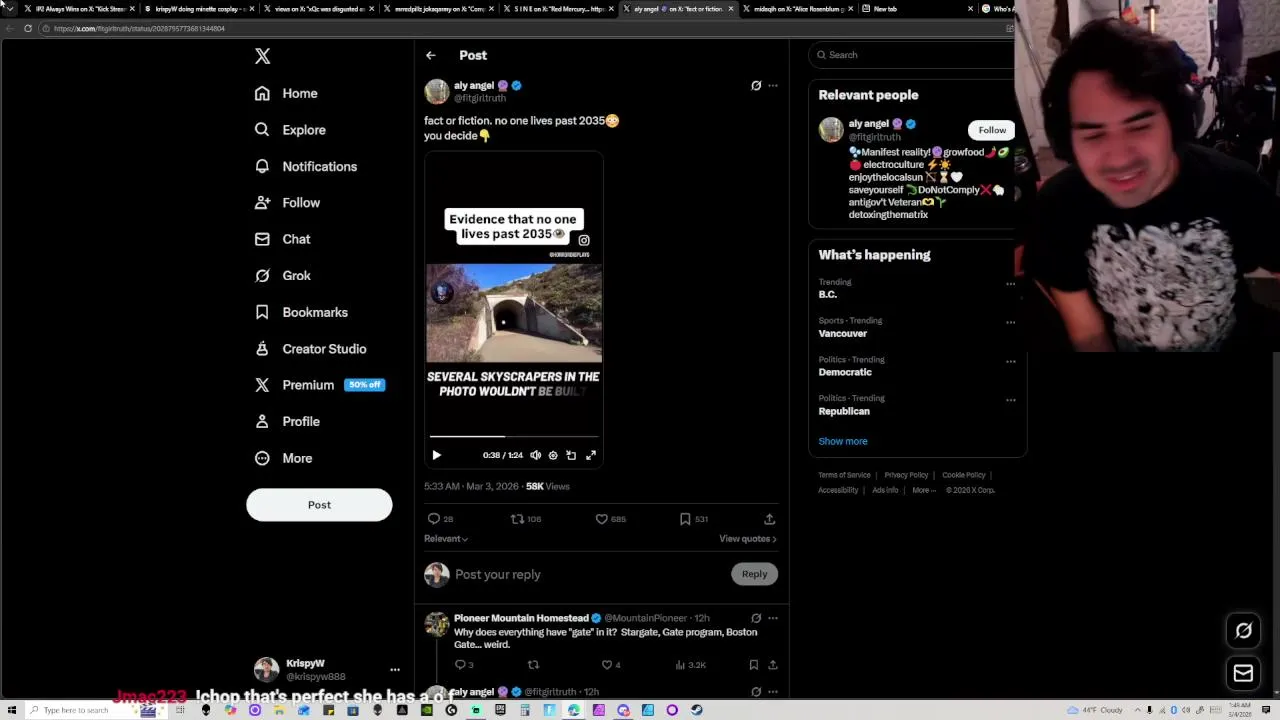This screenshot has height=720, width=1280.
Task: Like the post showing 685 likes
Action: (x=610, y=519)
